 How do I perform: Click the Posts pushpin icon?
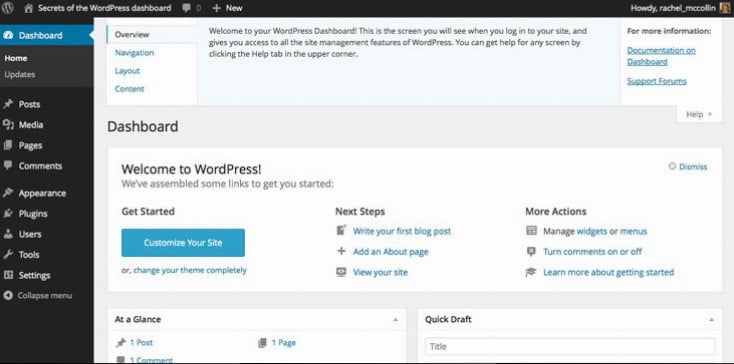pyautogui.click(x=8, y=104)
